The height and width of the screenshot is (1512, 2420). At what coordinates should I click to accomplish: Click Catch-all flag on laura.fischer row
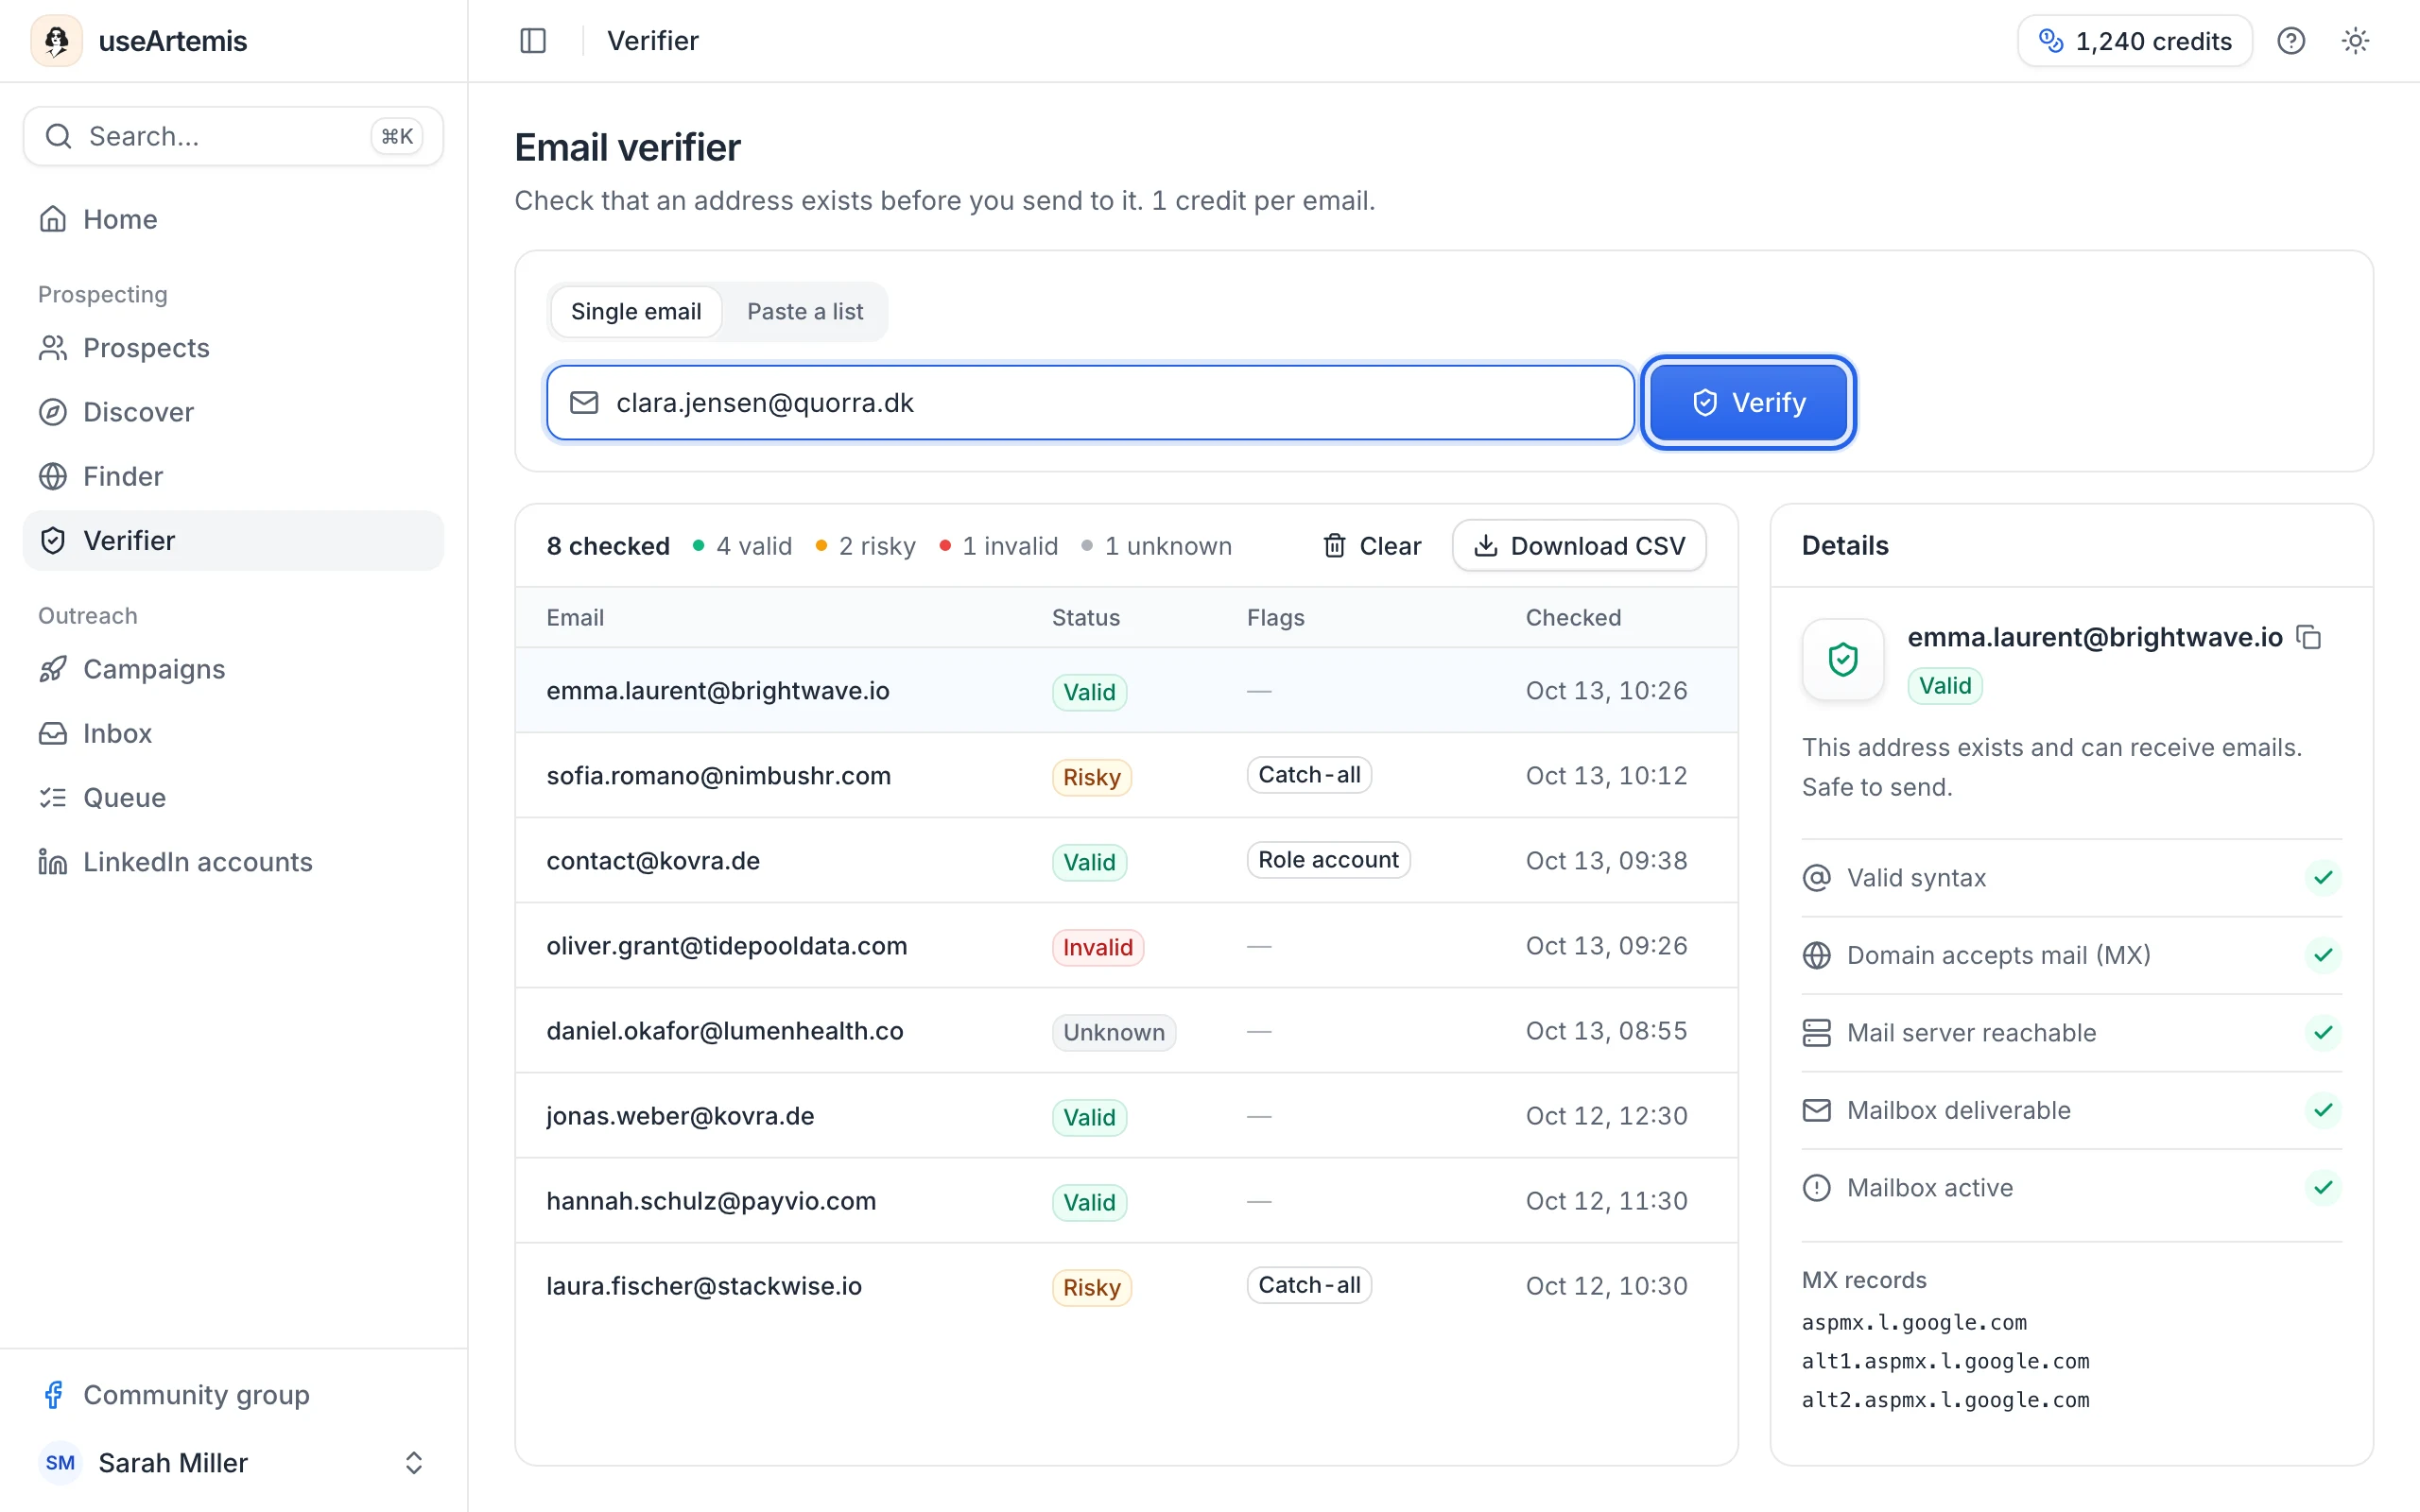point(1309,1285)
